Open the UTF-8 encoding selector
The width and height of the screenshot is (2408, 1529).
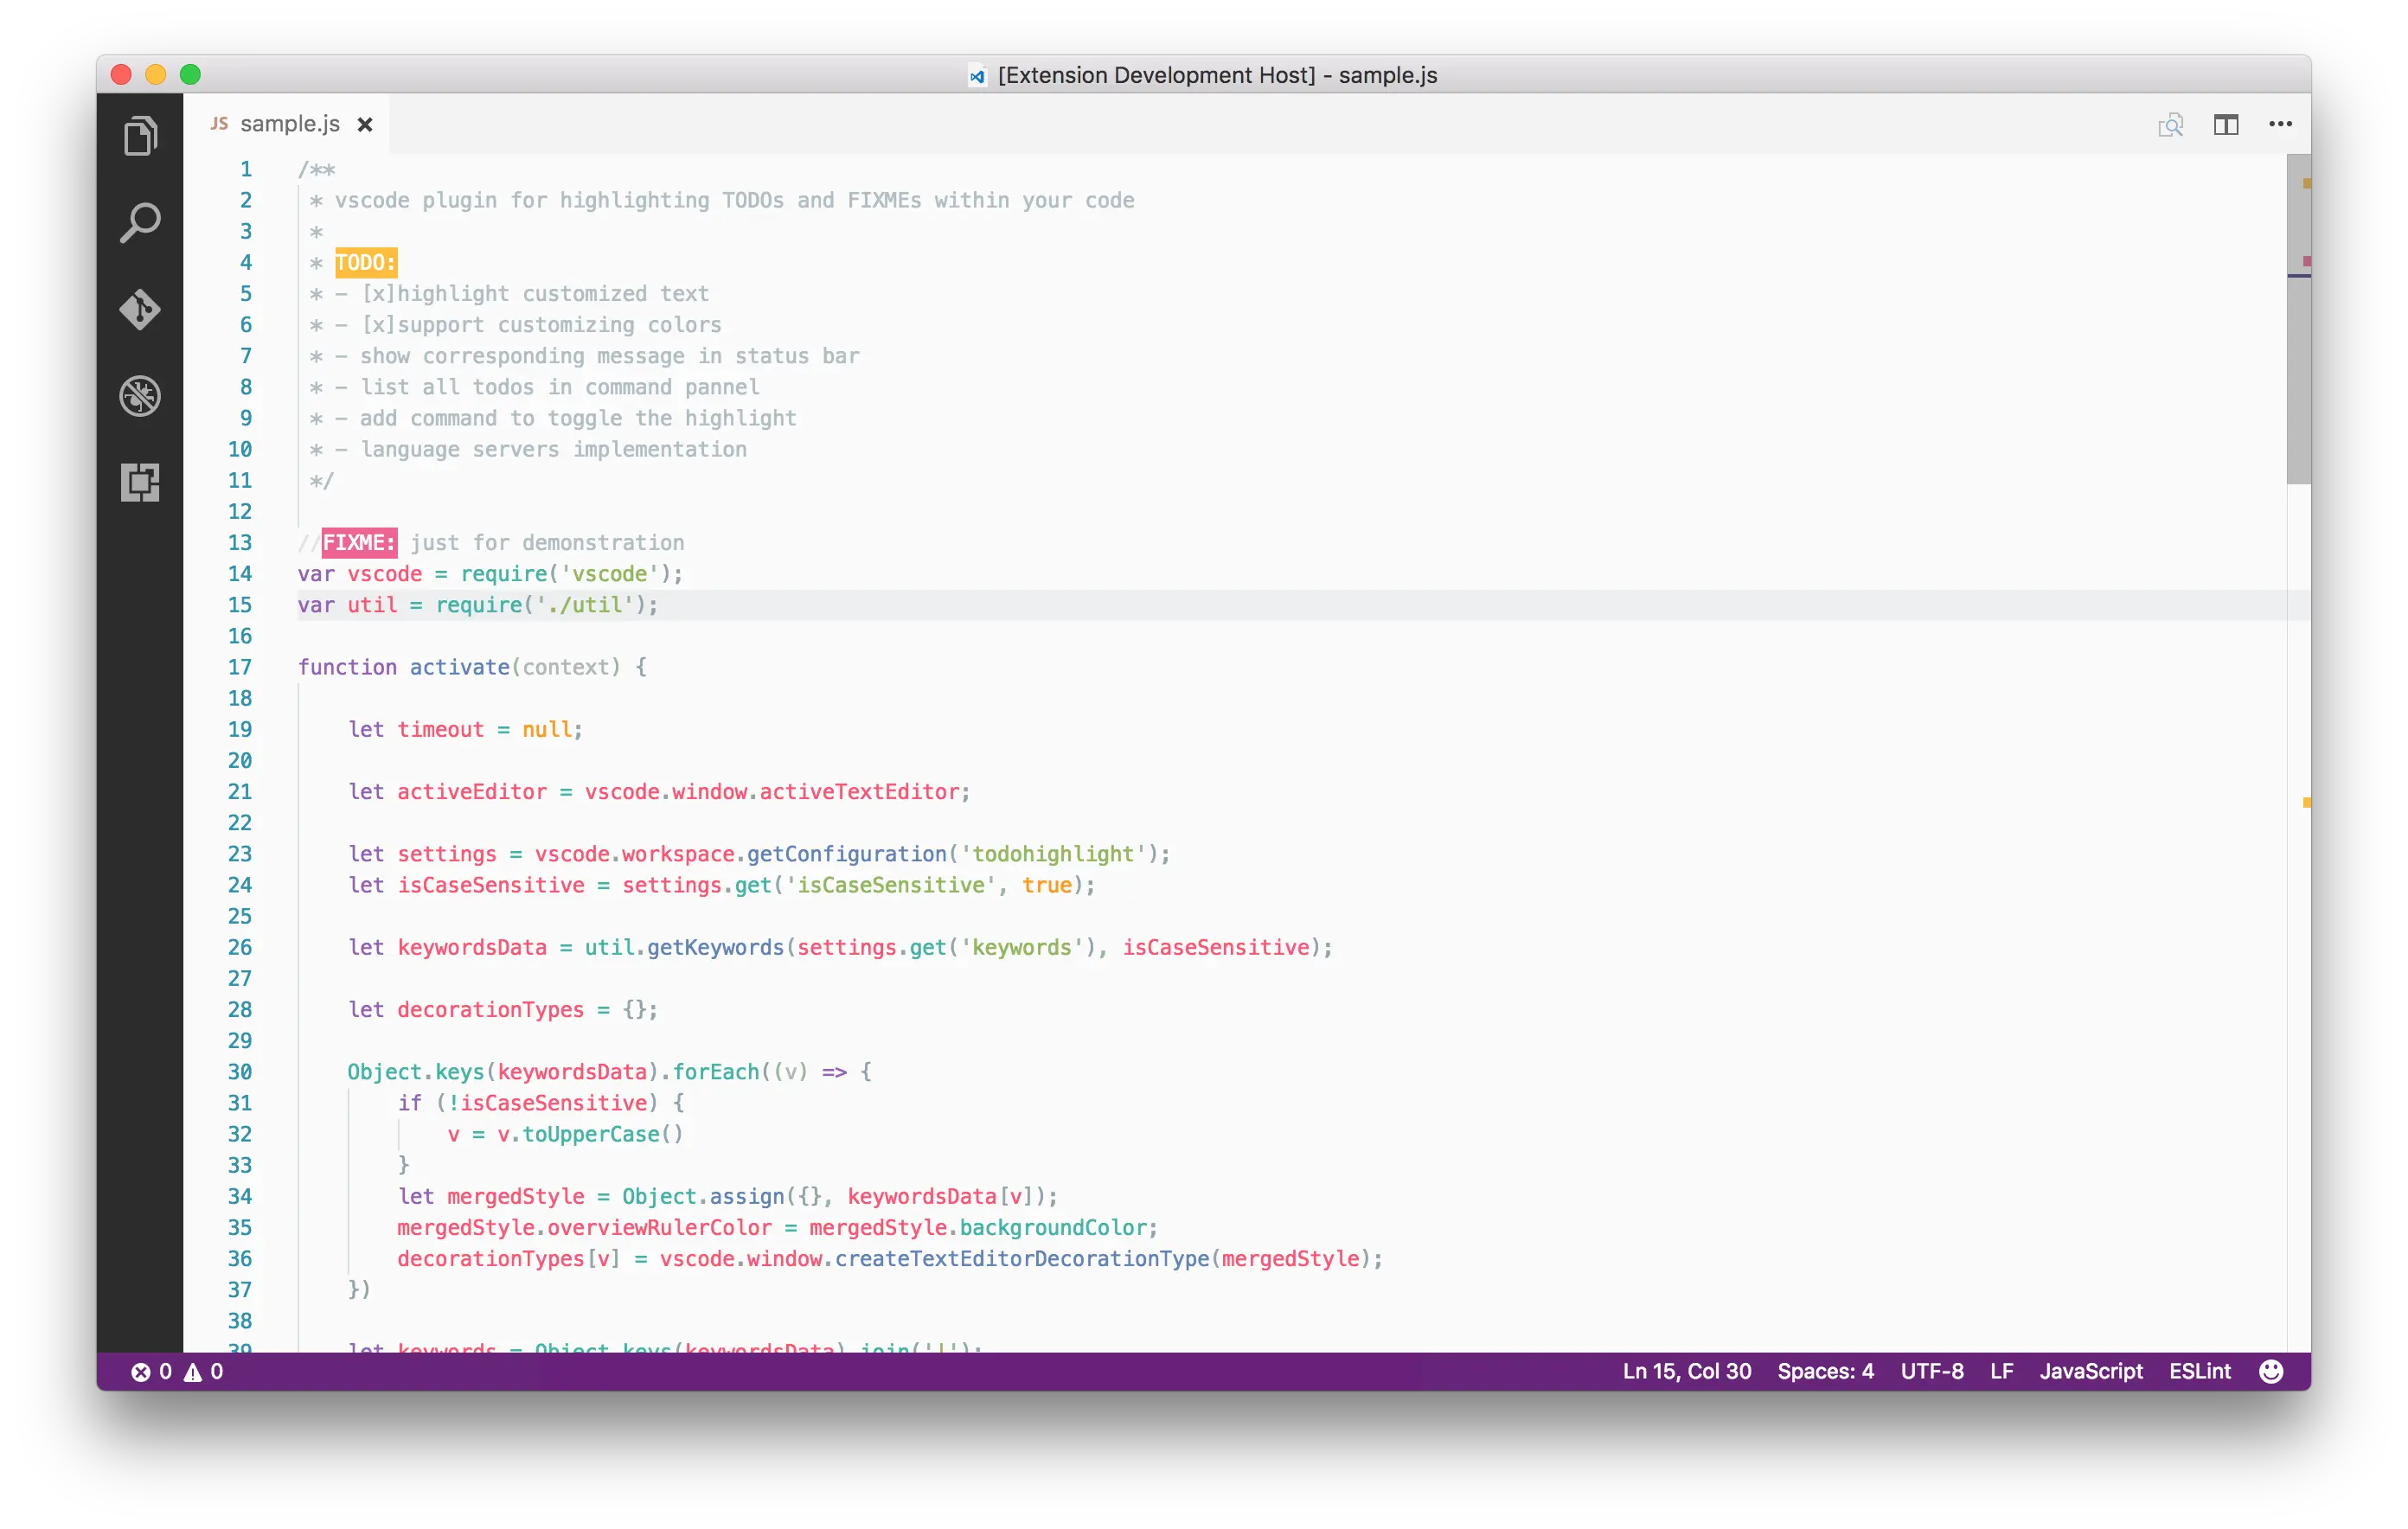click(x=1931, y=1371)
